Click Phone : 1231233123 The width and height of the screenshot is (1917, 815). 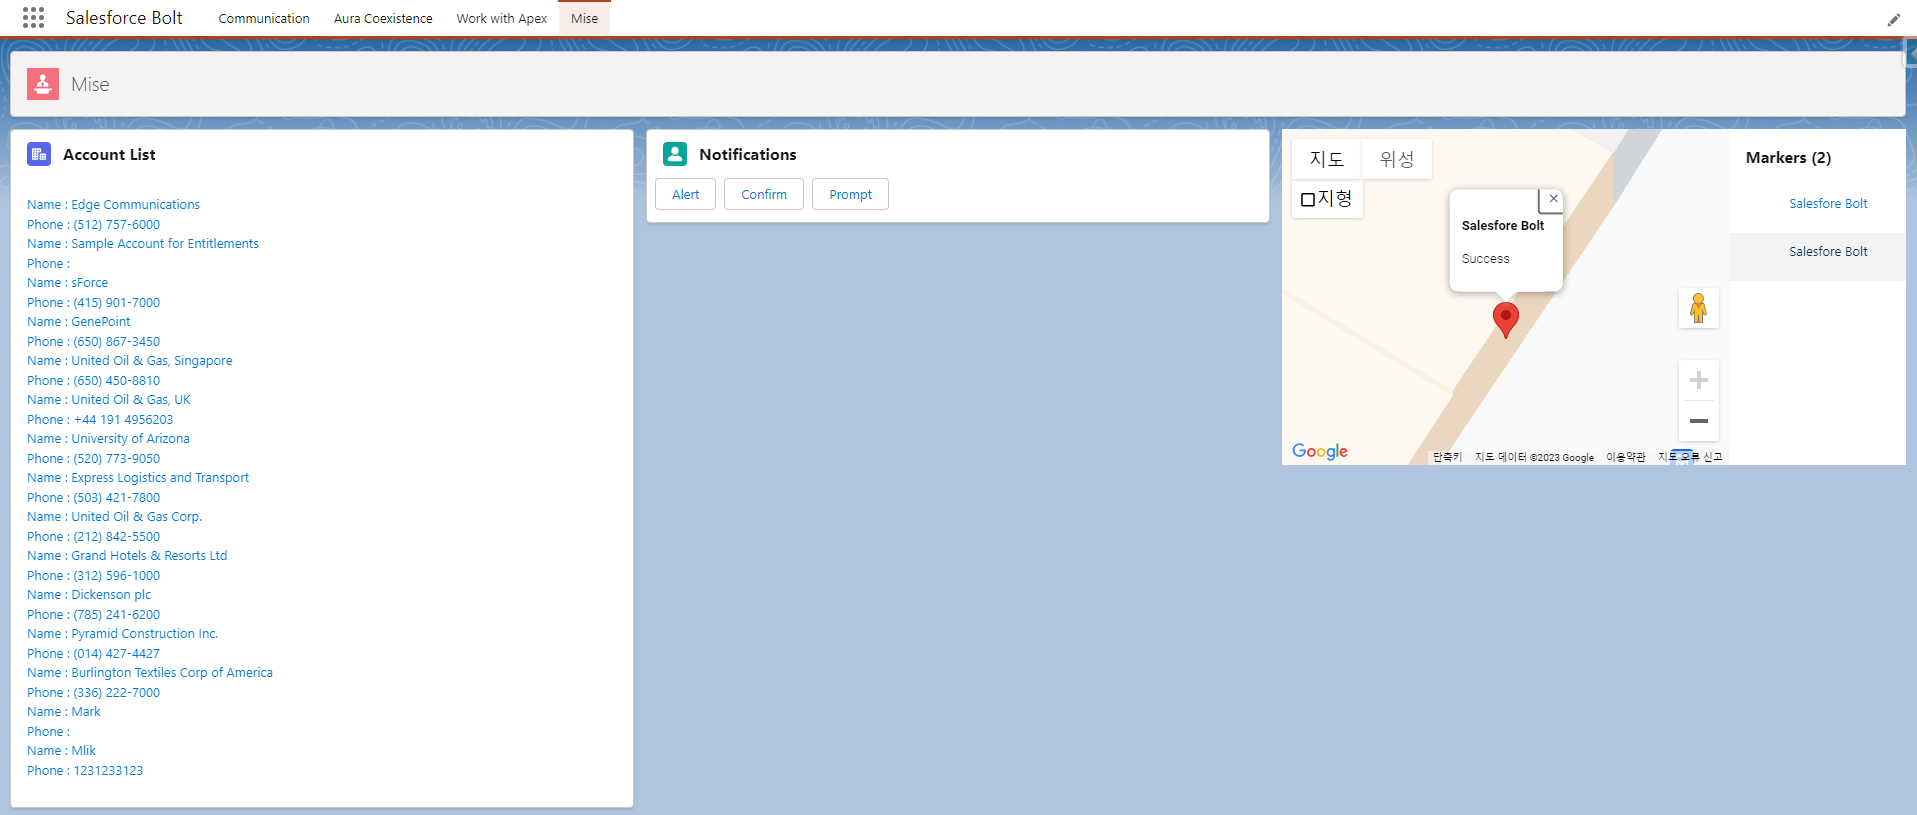85,771
